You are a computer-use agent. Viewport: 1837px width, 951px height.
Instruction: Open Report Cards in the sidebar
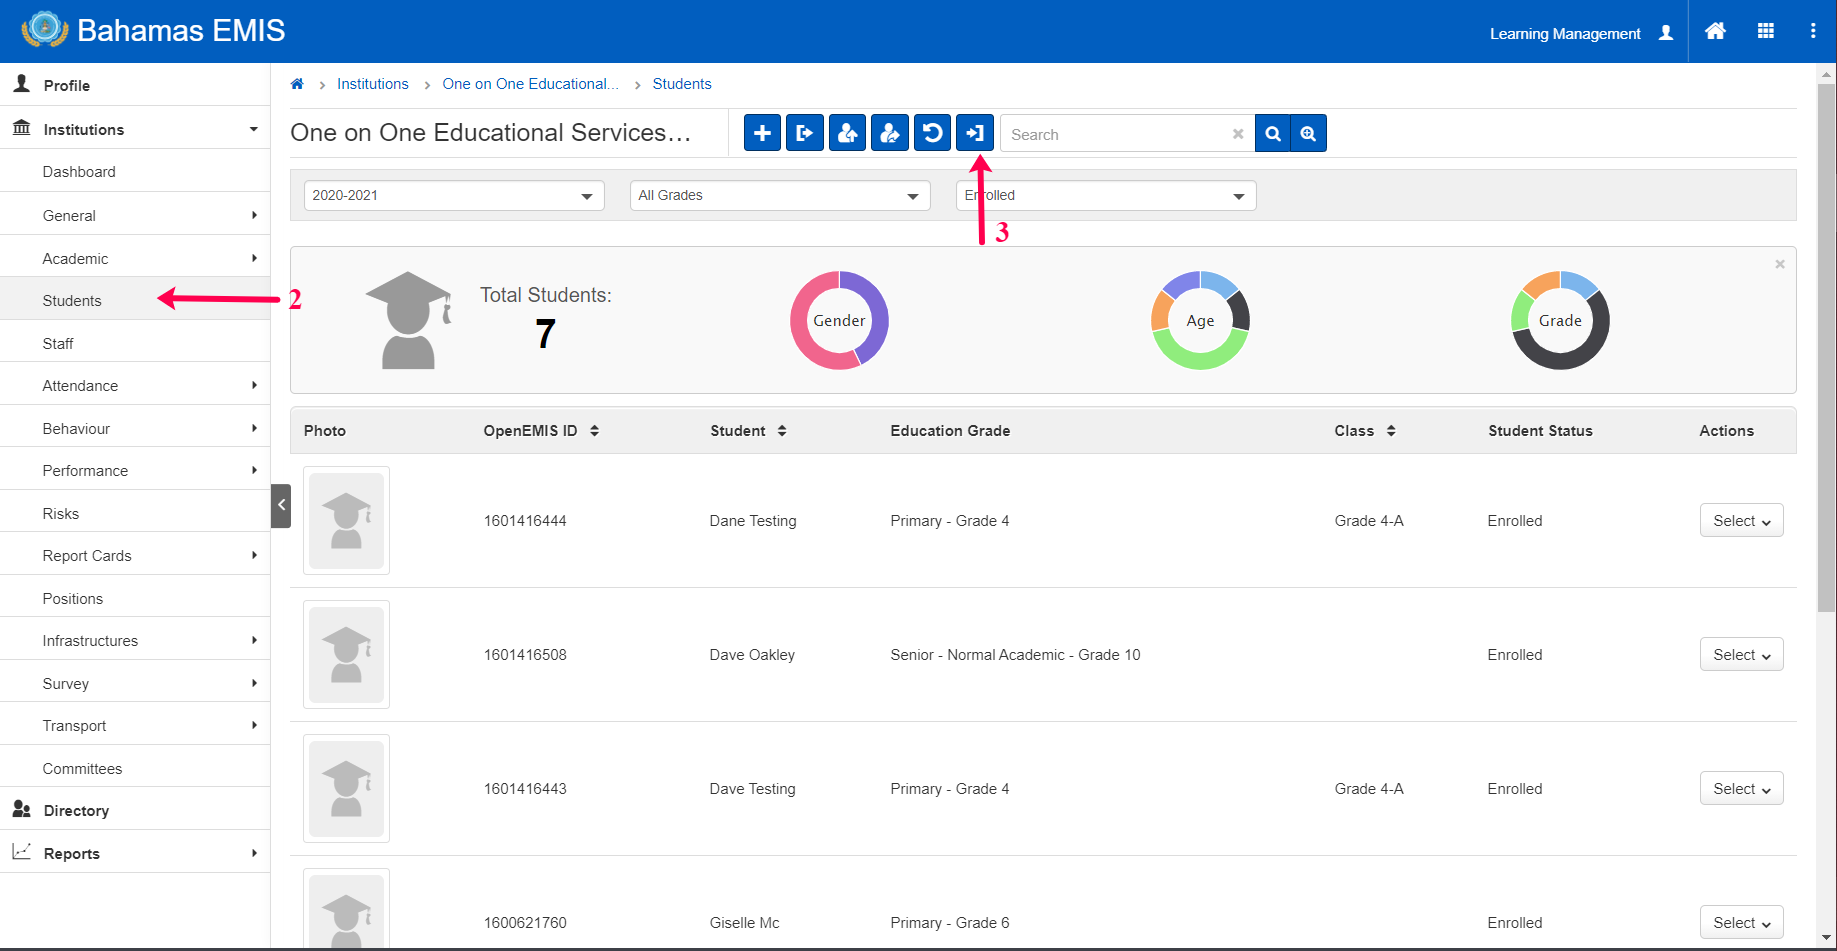click(x=87, y=556)
